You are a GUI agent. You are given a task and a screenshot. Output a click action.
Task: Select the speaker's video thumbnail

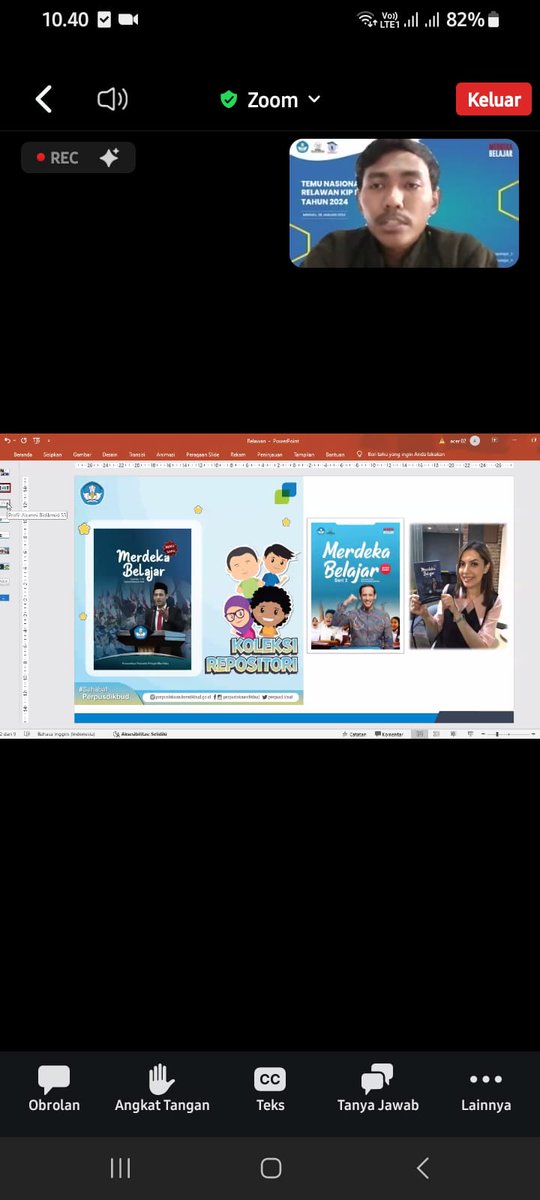404,203
